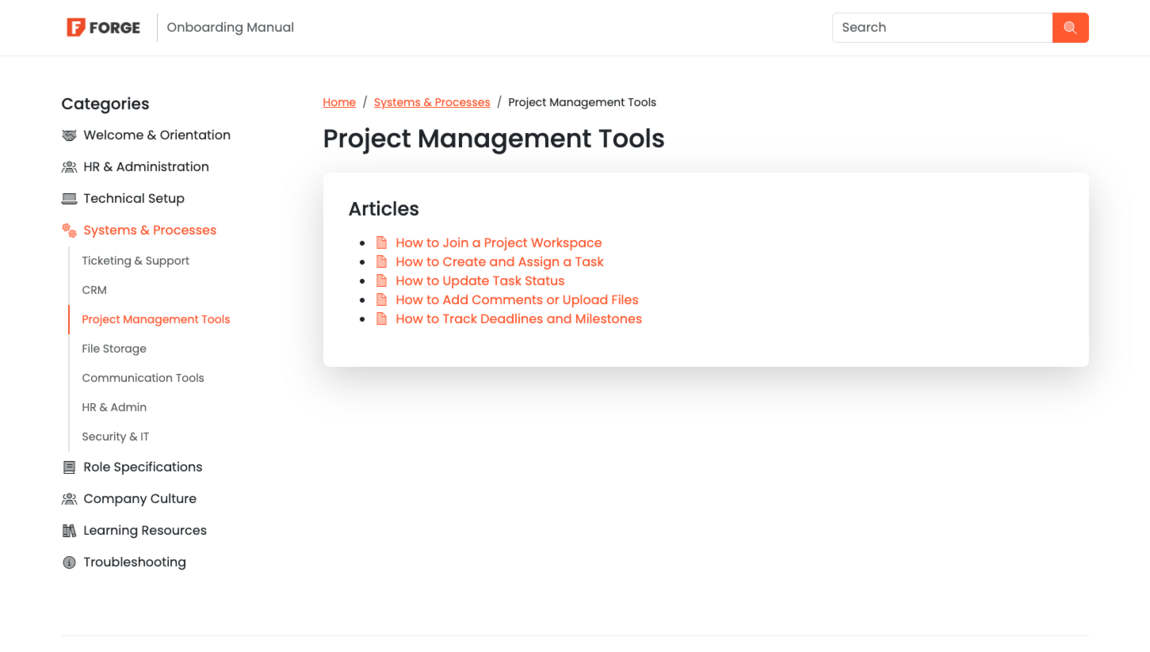The height and width of the screenshot is (652, 1150).
Task: Select 'File Storage' from the sidebar list
Action: 113,348
